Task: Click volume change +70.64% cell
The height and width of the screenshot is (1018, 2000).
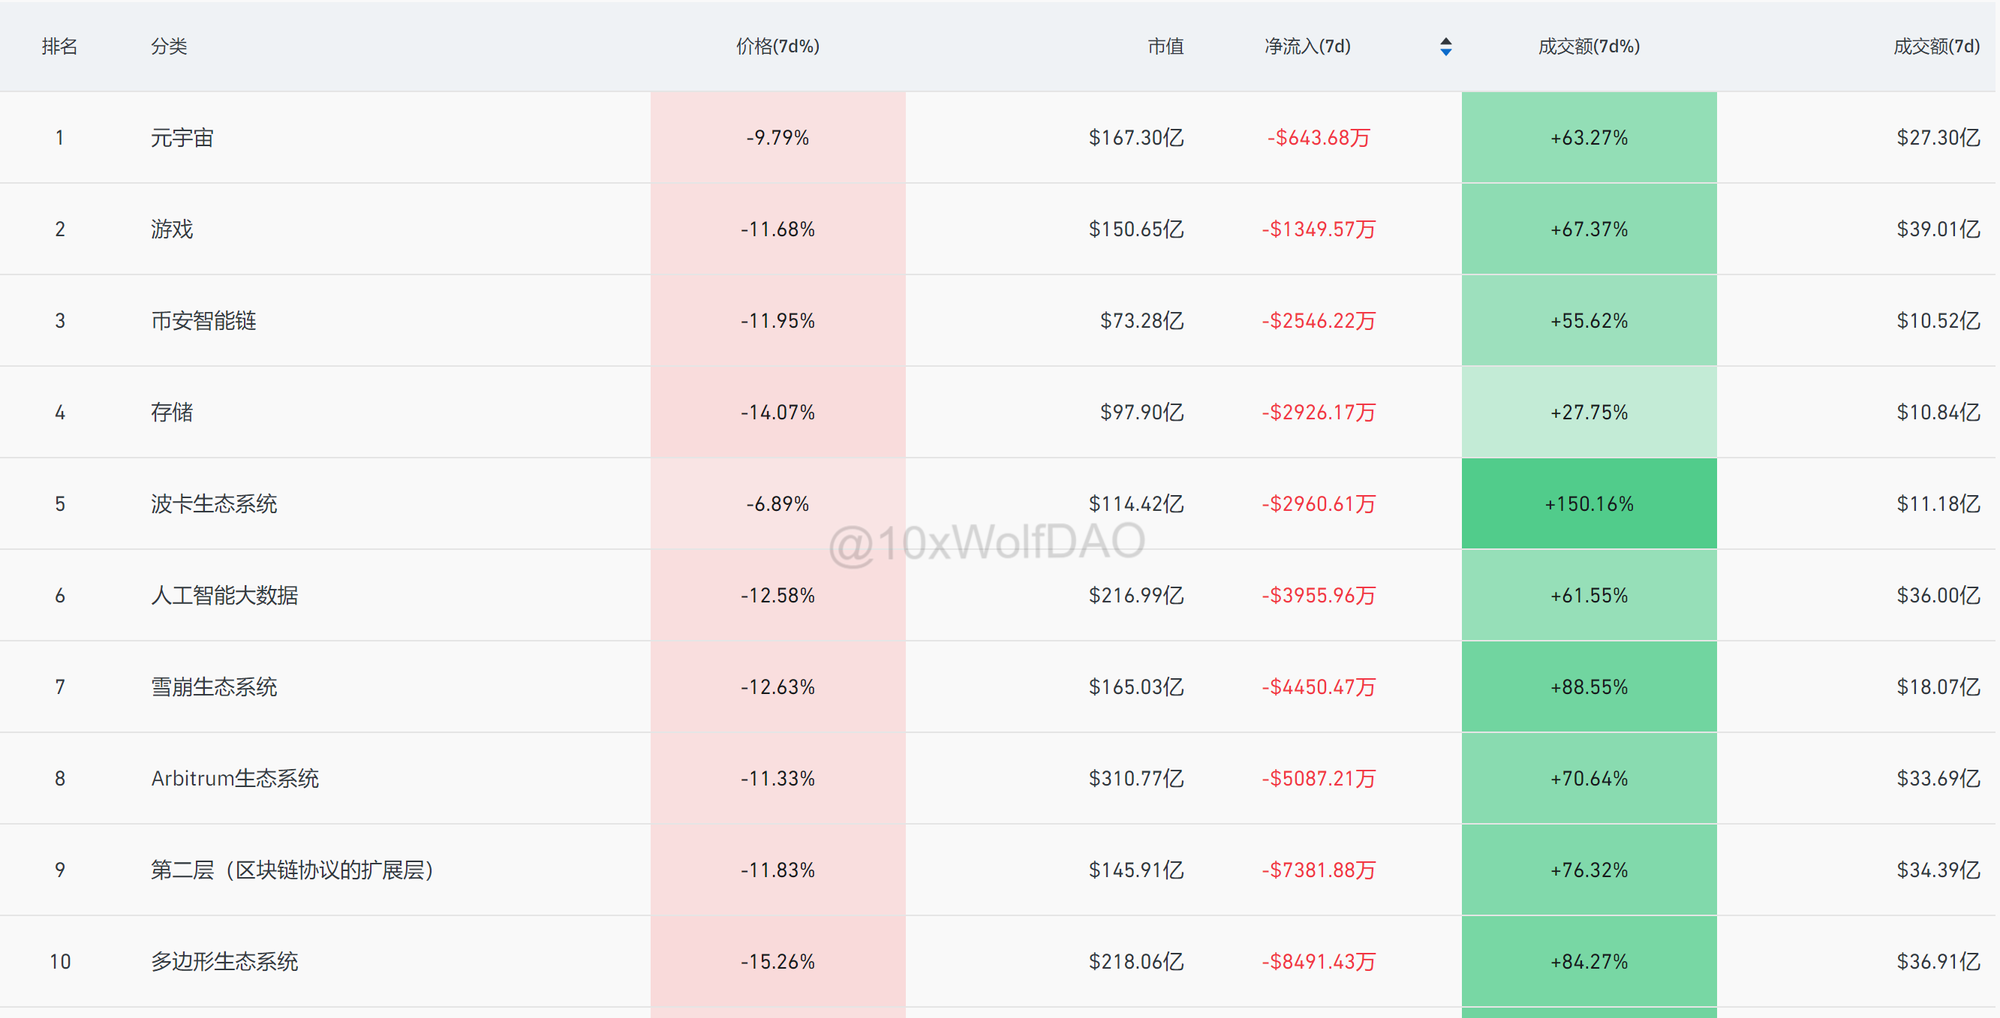Action: click(x=1589, y=779)
